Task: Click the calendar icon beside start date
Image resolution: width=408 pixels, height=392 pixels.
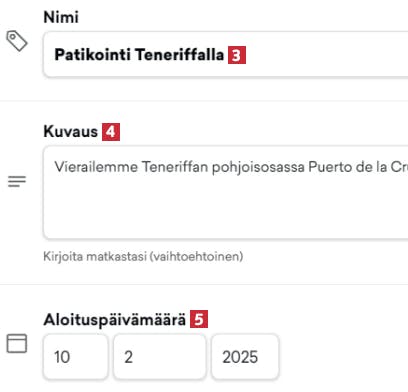Action: [17, 343]
